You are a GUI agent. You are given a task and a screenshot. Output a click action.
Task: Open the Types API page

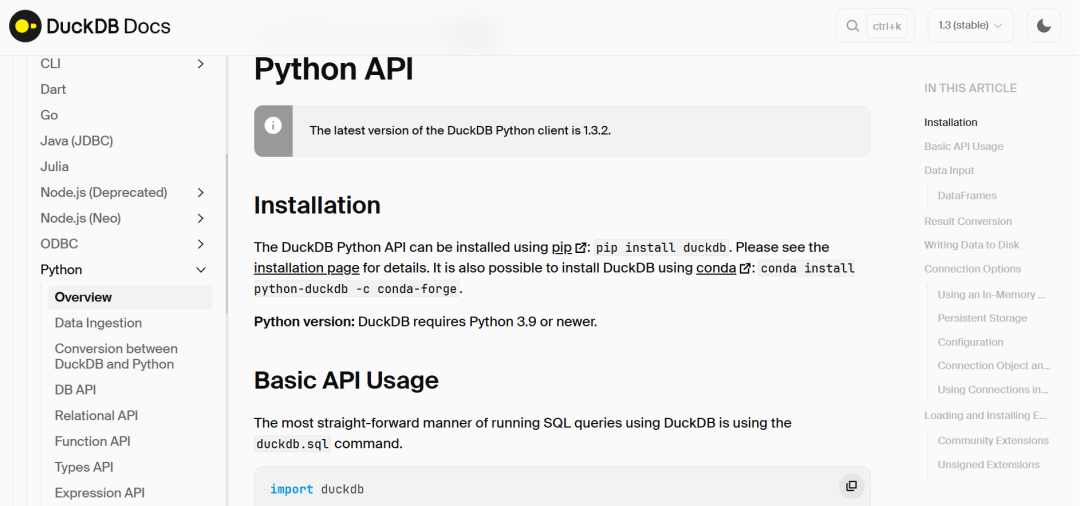tap(84, 467)
